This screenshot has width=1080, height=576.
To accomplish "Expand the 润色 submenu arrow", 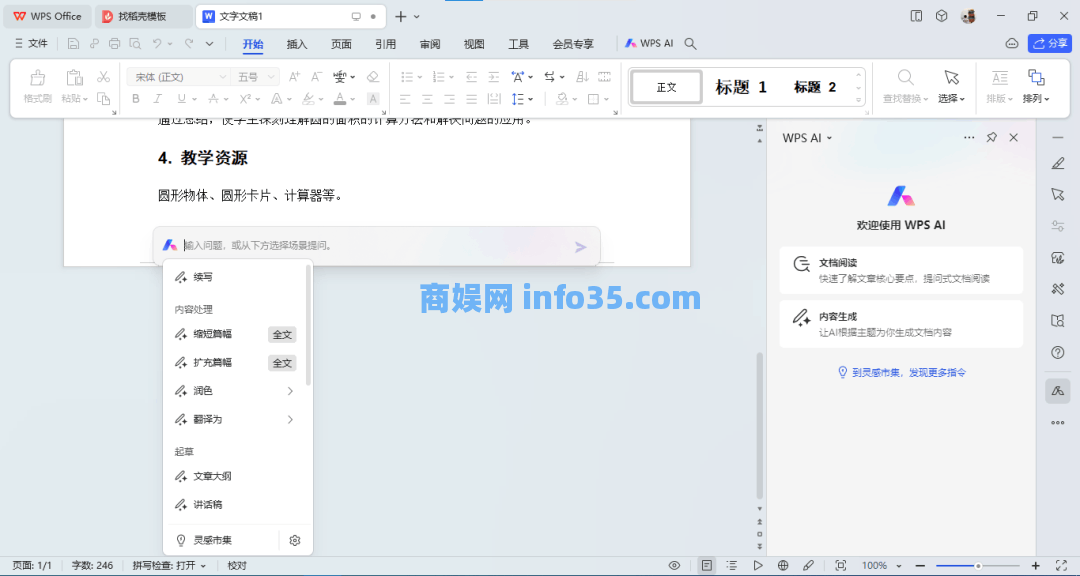I will coord(290,391).
